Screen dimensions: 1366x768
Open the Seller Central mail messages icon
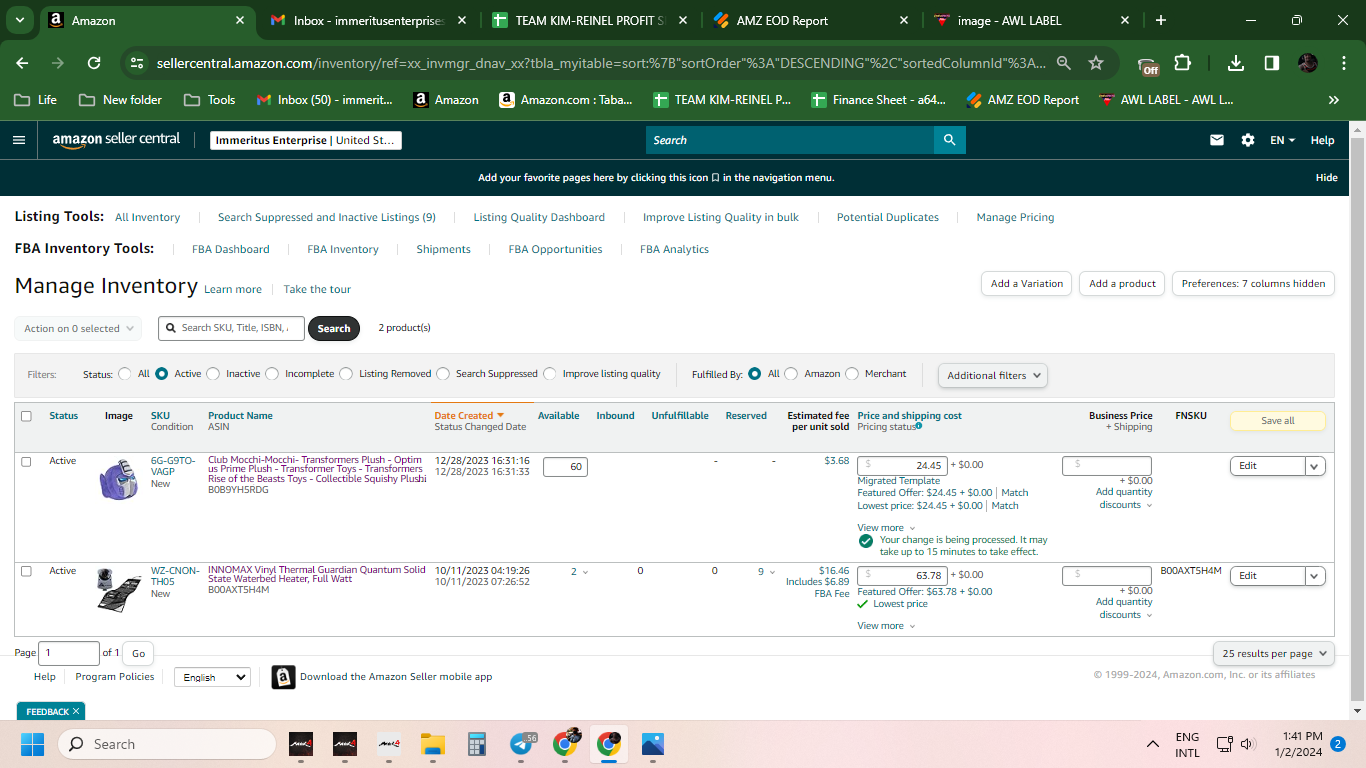tap(1217, 140)
